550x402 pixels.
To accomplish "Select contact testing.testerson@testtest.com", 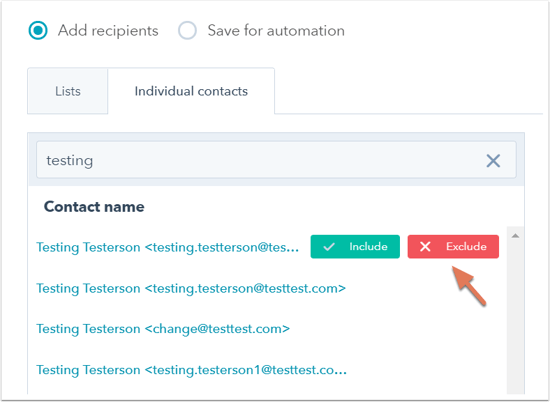I will [191, 288].
